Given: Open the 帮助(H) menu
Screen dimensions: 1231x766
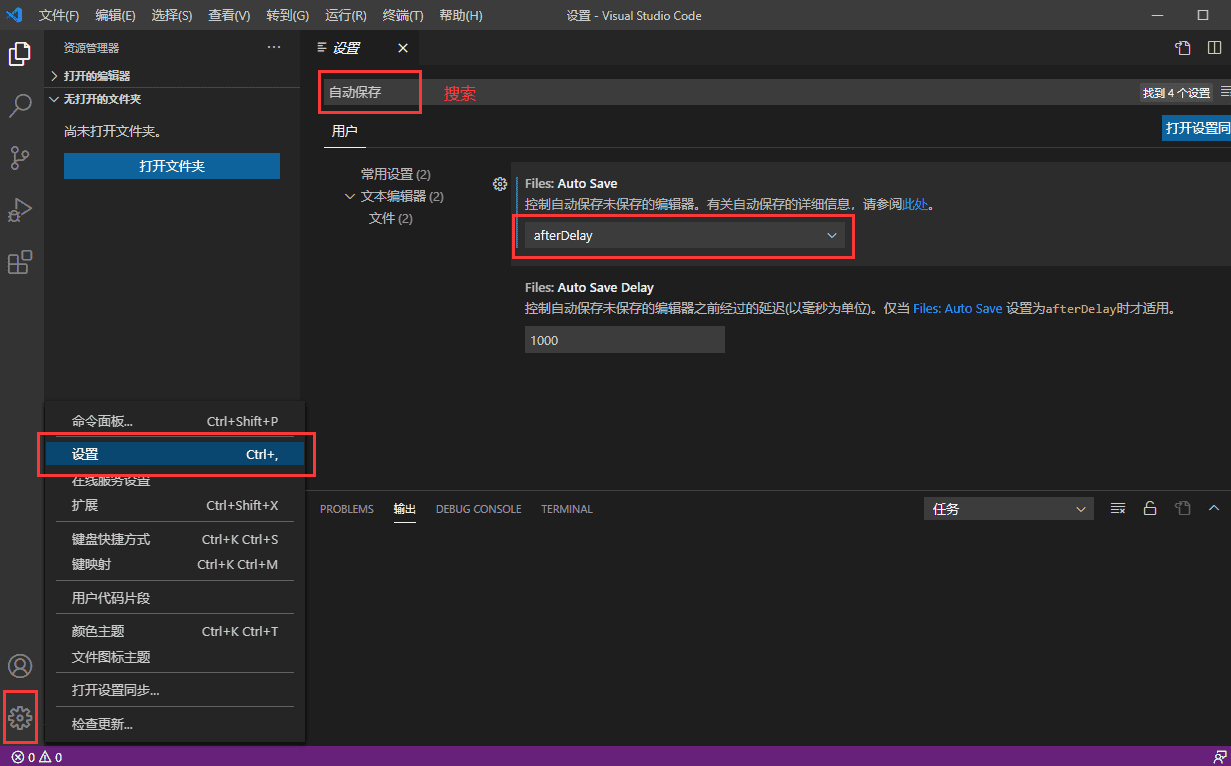Looking at the screenshot, I should coord(461,16).
